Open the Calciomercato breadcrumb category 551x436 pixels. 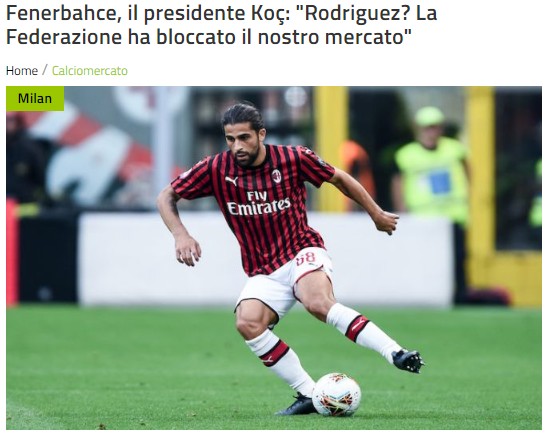coord(90,71)
